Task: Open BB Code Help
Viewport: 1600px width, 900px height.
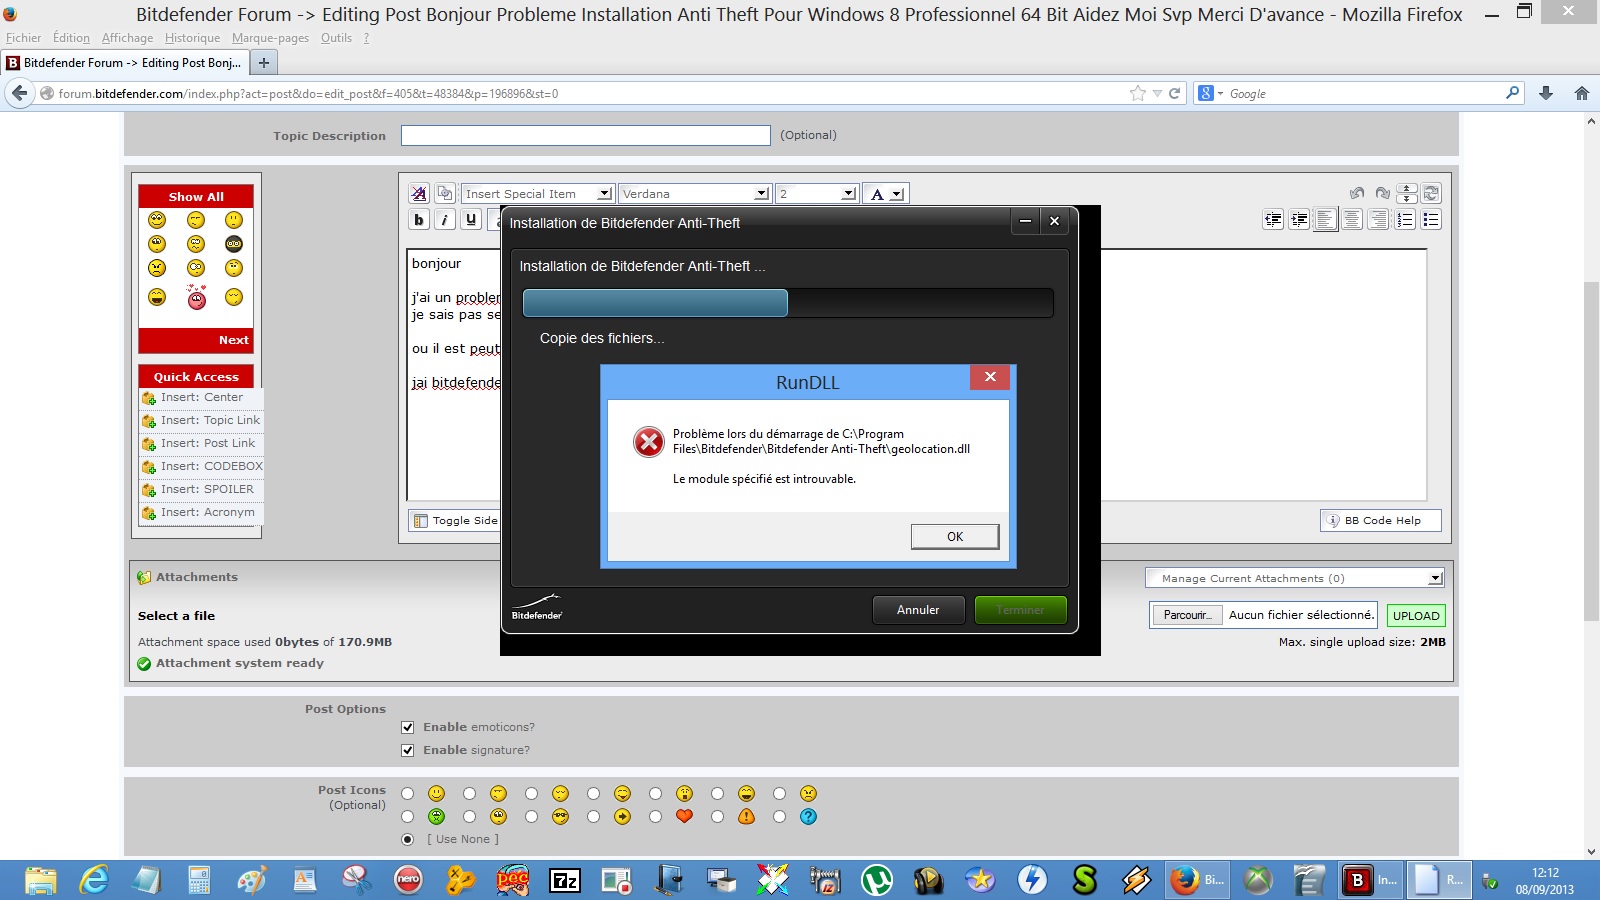Action: click(x=1381, y=520)
